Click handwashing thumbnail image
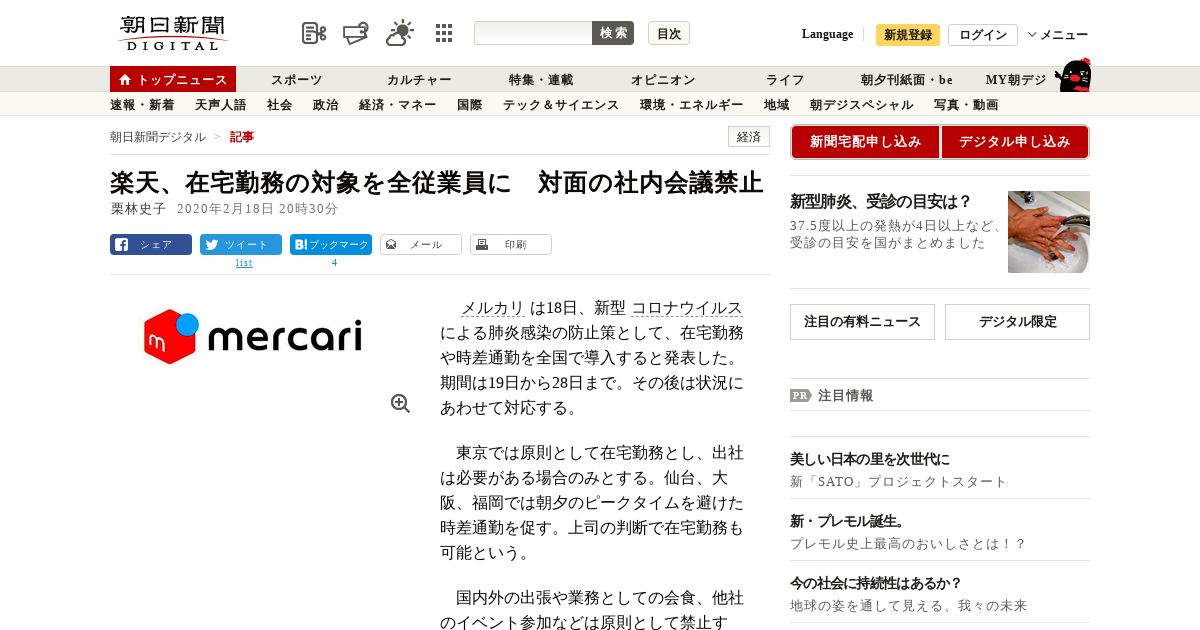Viewport: 1200px width, 630px height. 1049,232
